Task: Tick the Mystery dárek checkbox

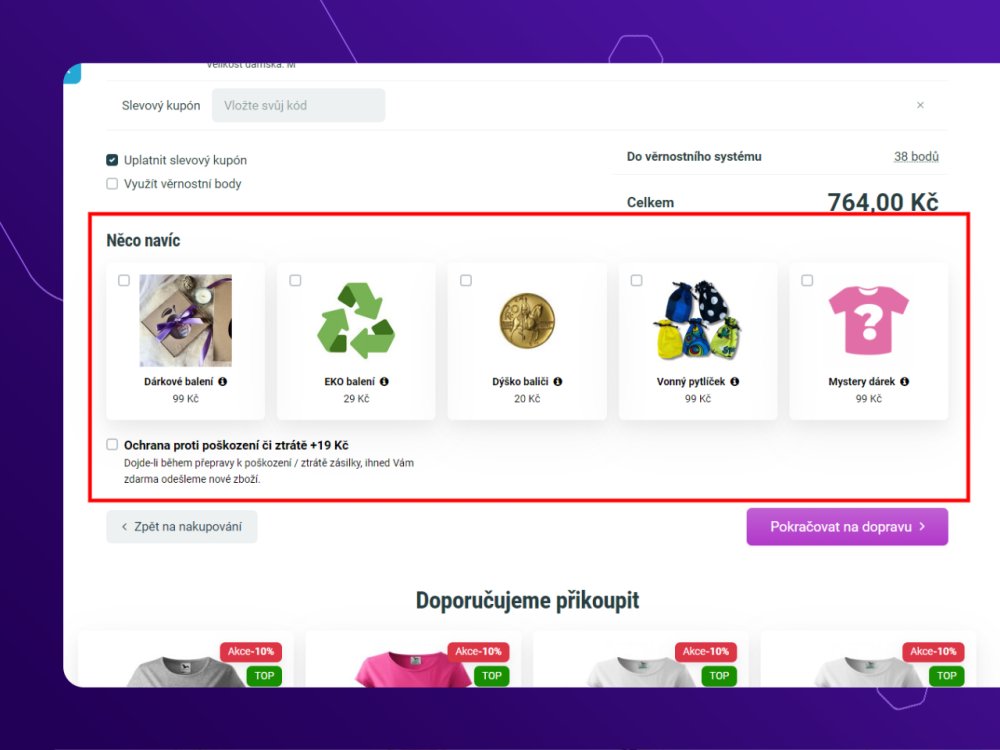Action: pyautogui.click(x=807, y=280)
